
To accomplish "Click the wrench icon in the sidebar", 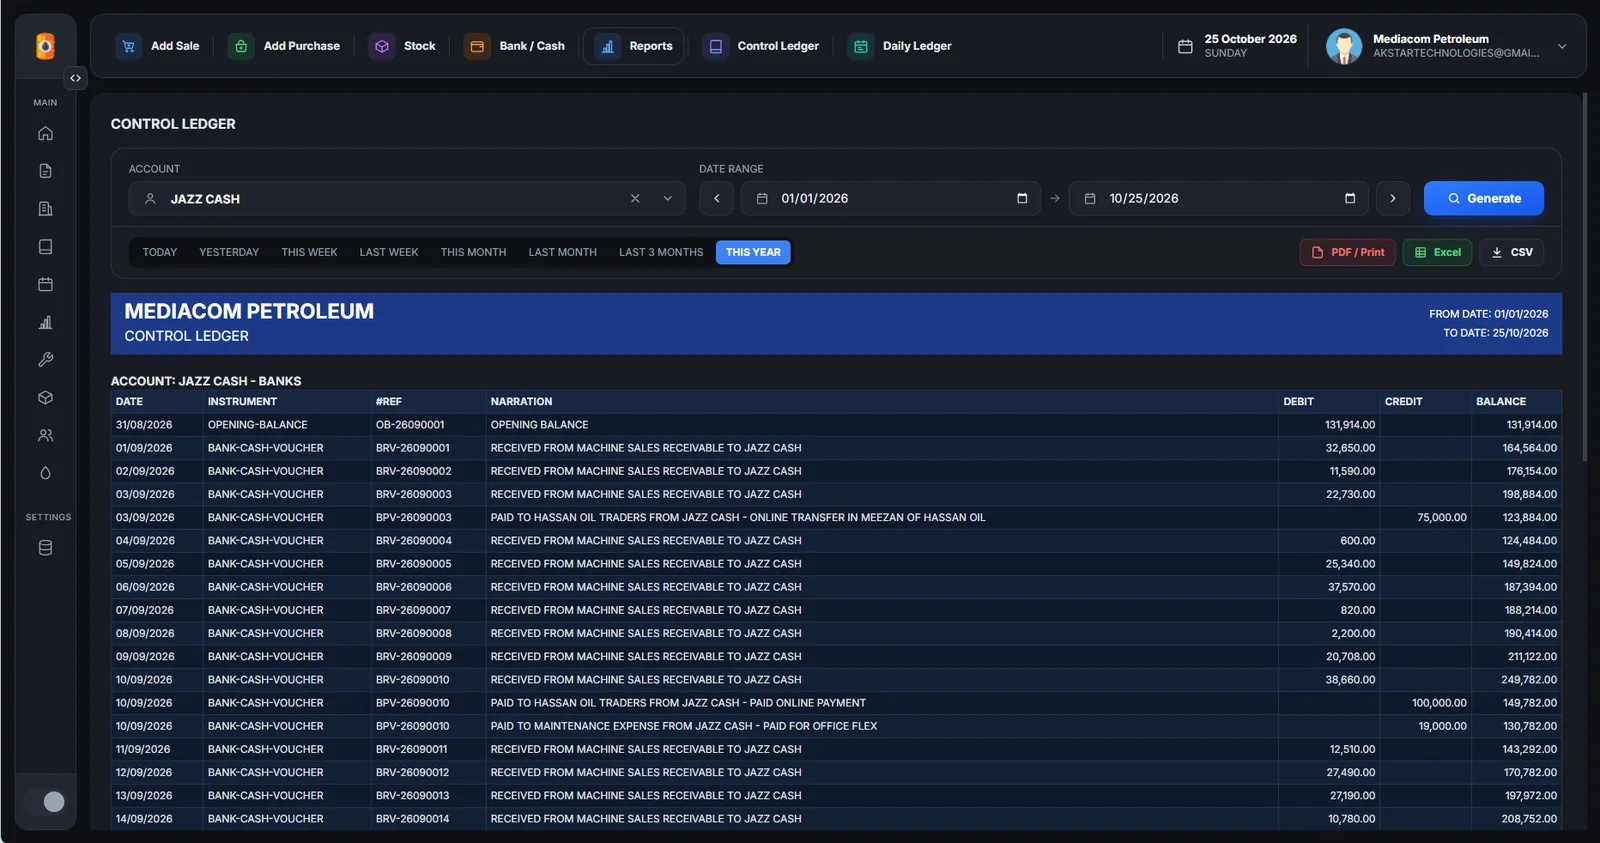I will (45, 360).
